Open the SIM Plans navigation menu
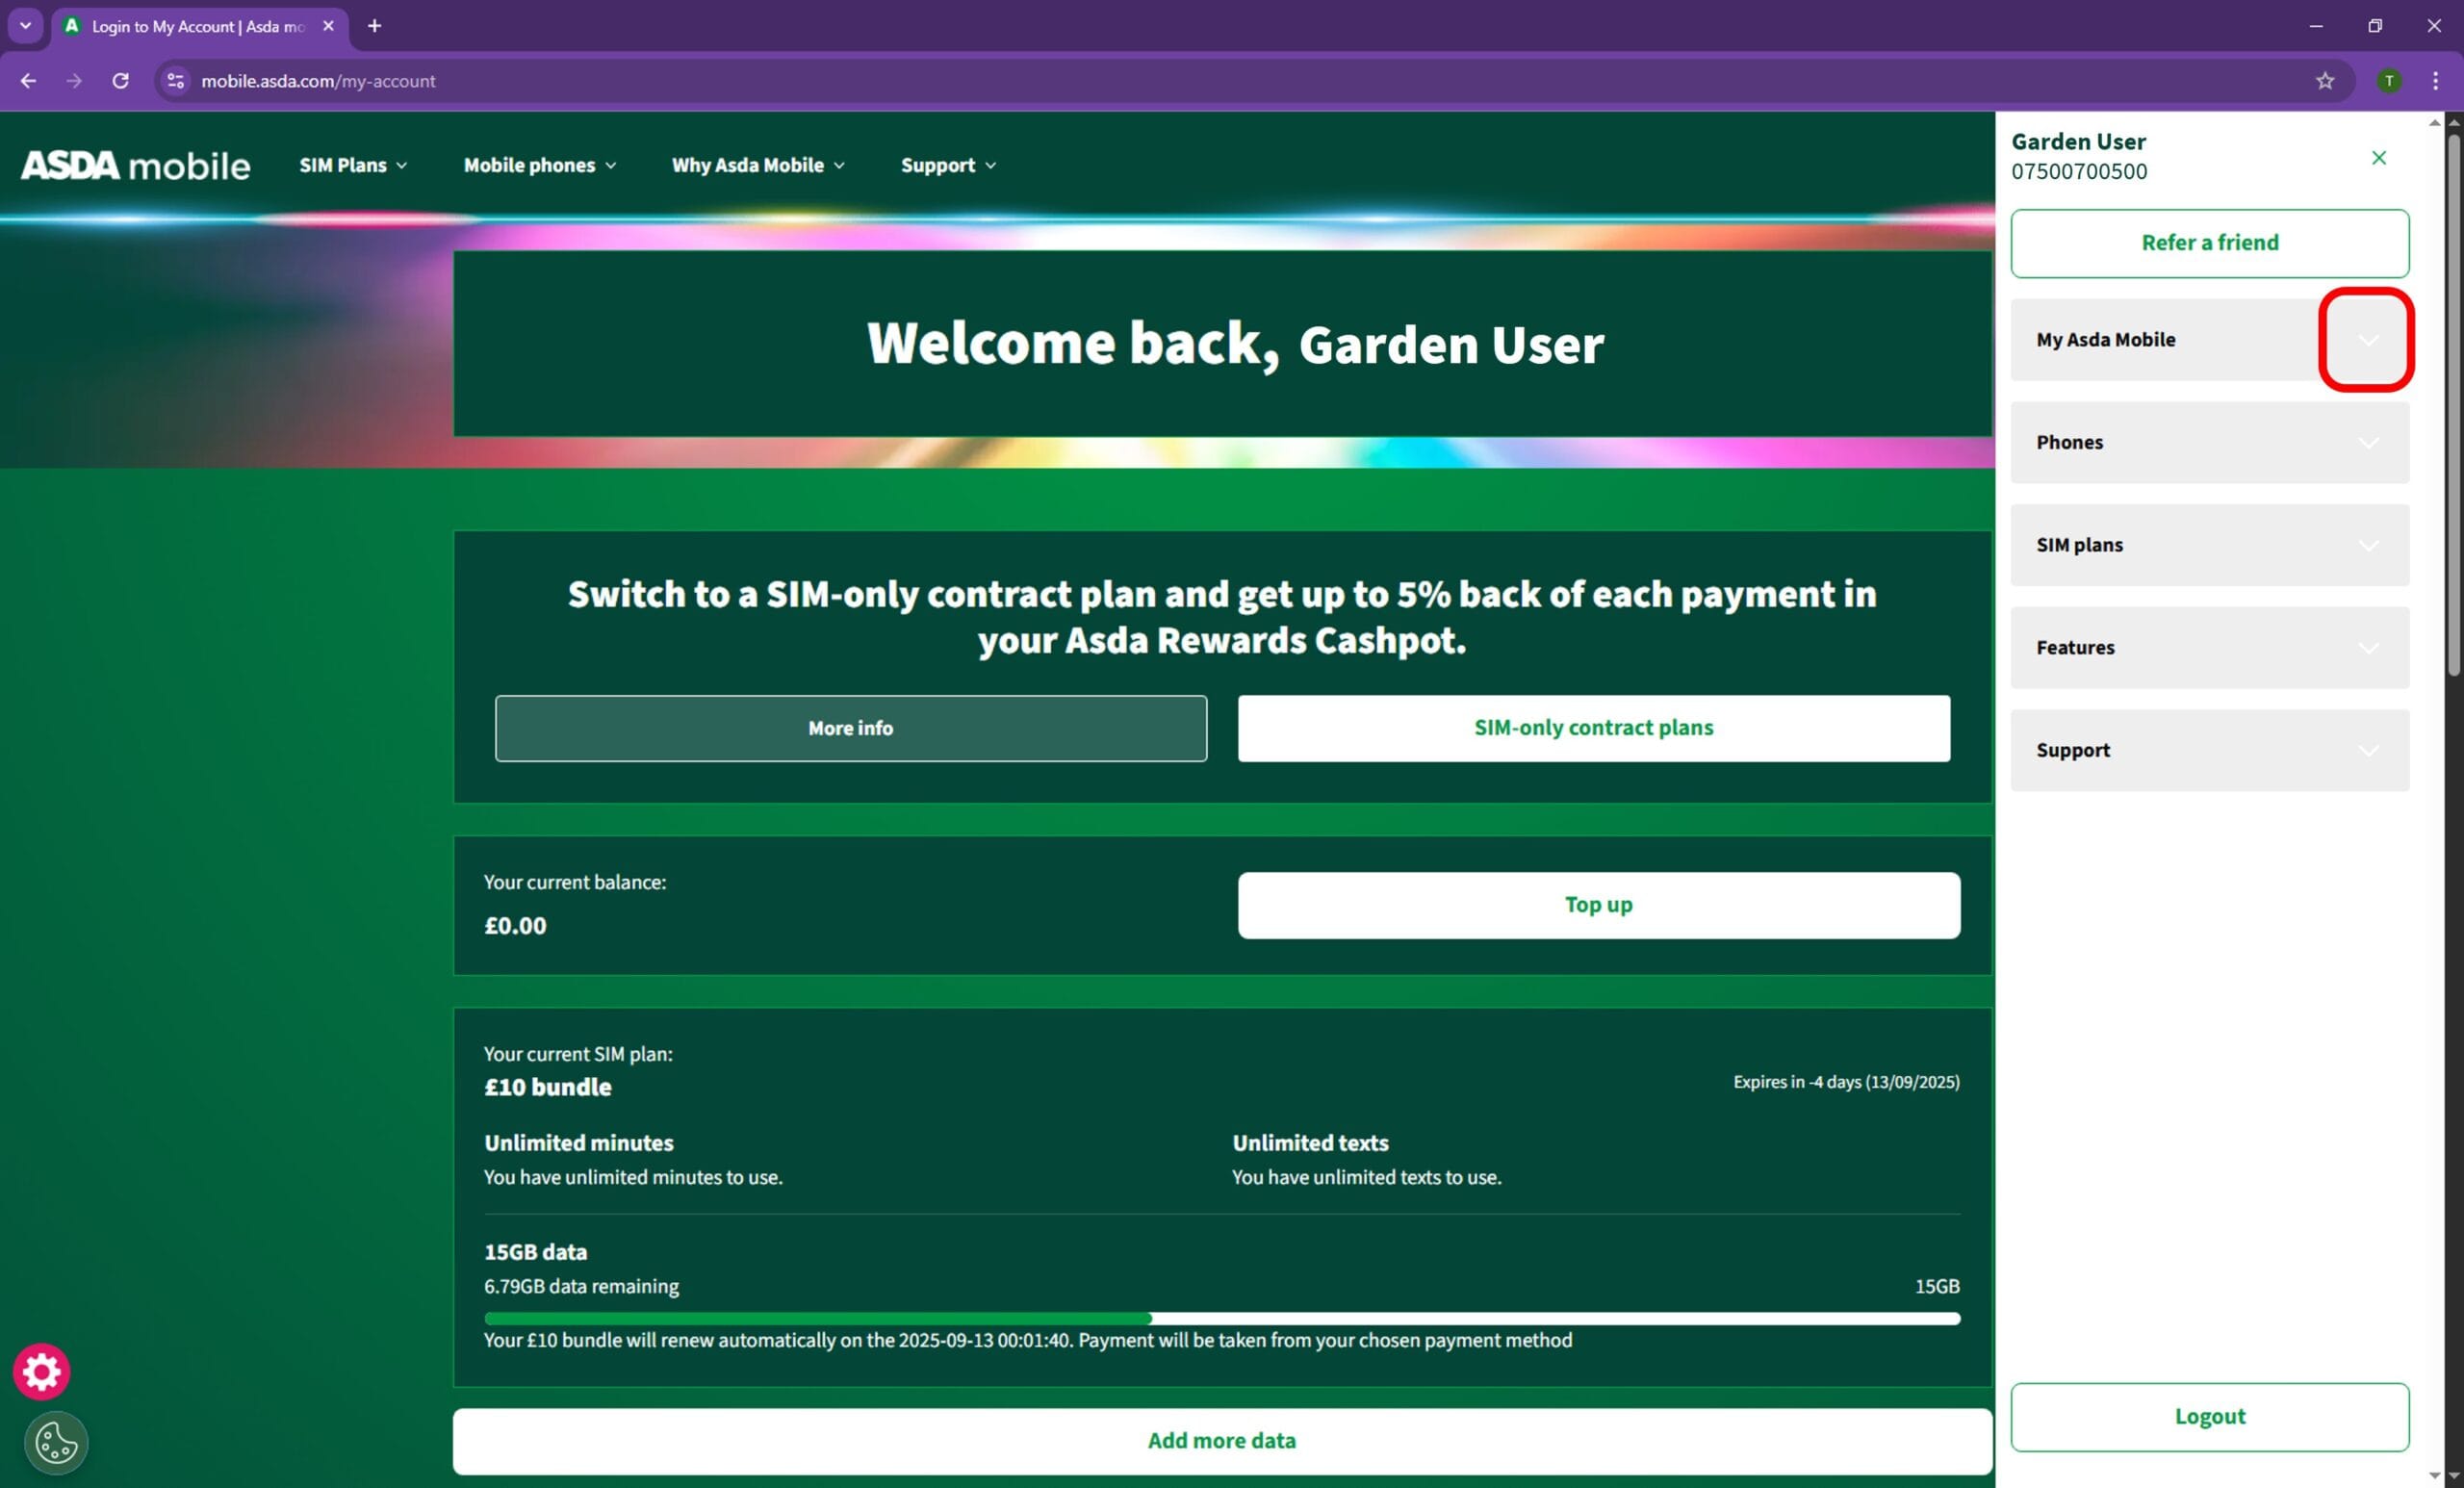Viewport: 2464px width, 1488px height. pyautogui.click(x=353, y=165)
